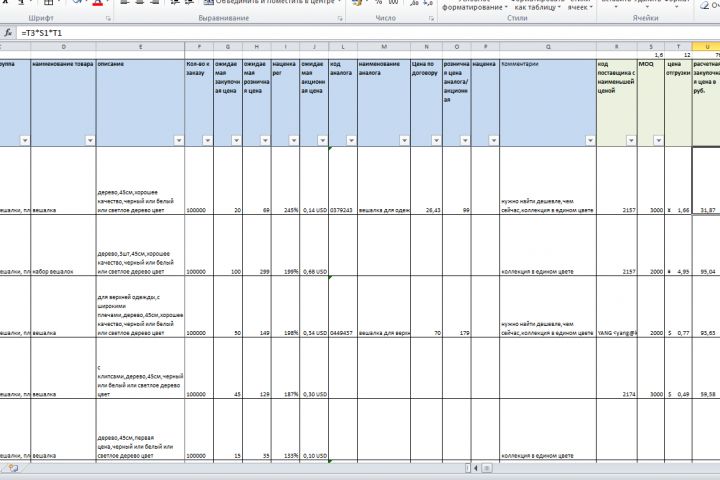720x480 pixels.
Task: Open filter dropdown for ожидаемая закупочная цена column
Action: click(236, 141)
